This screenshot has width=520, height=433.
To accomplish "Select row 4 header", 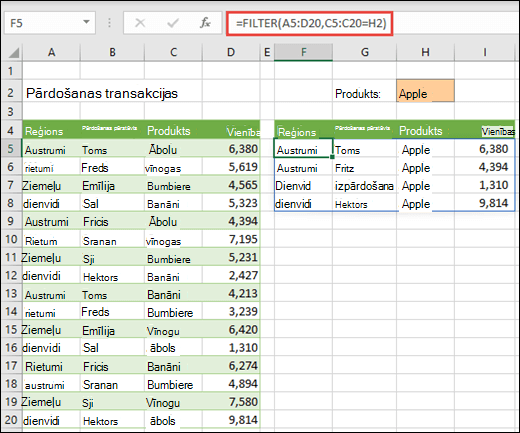I will coord(11,130).
